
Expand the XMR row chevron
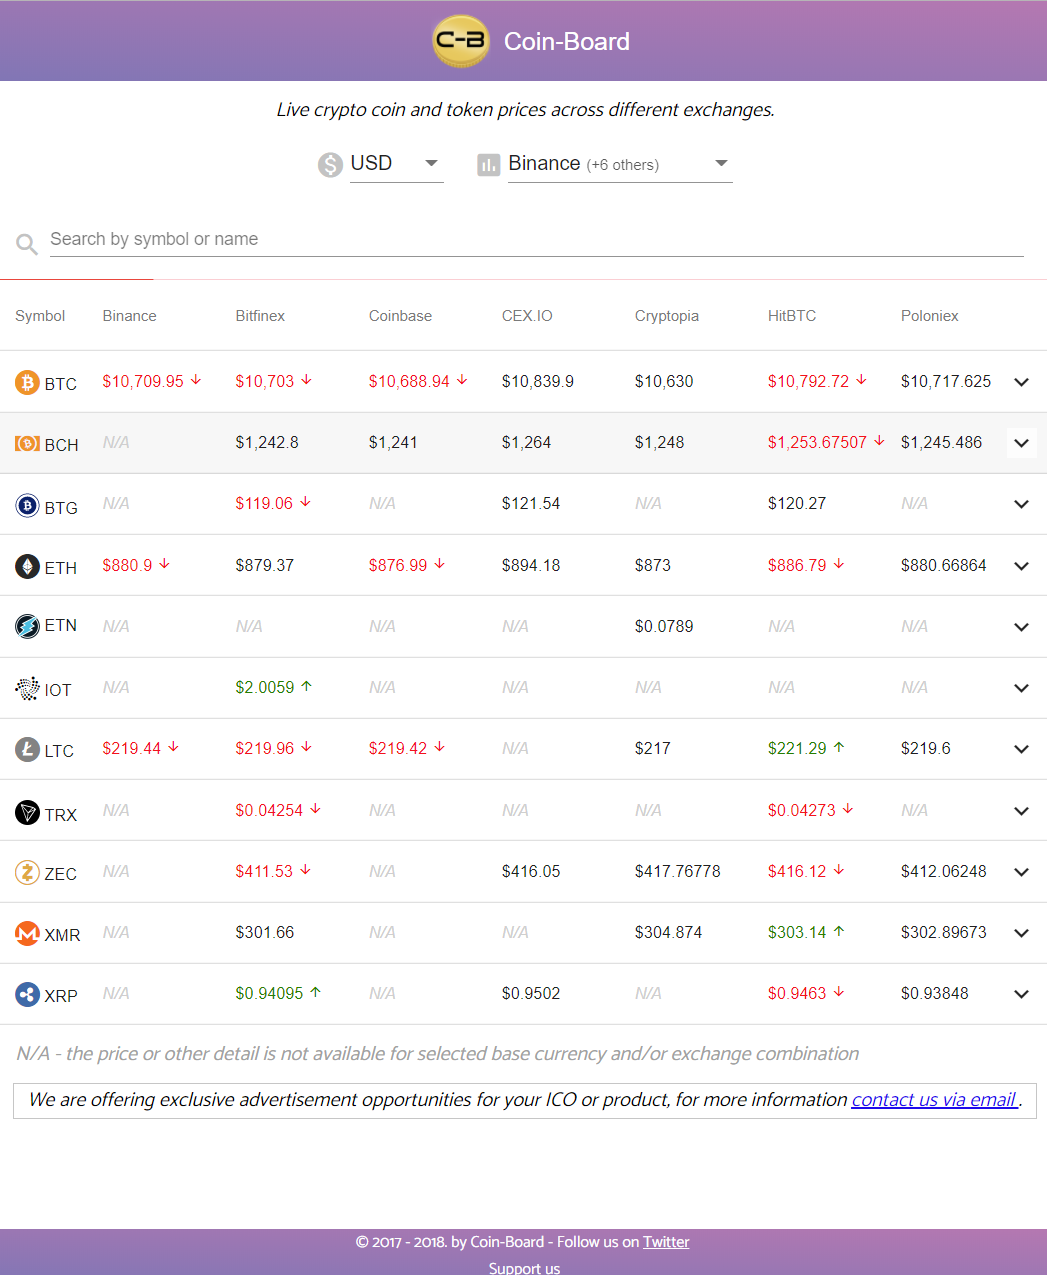[x=1021, y=933]
